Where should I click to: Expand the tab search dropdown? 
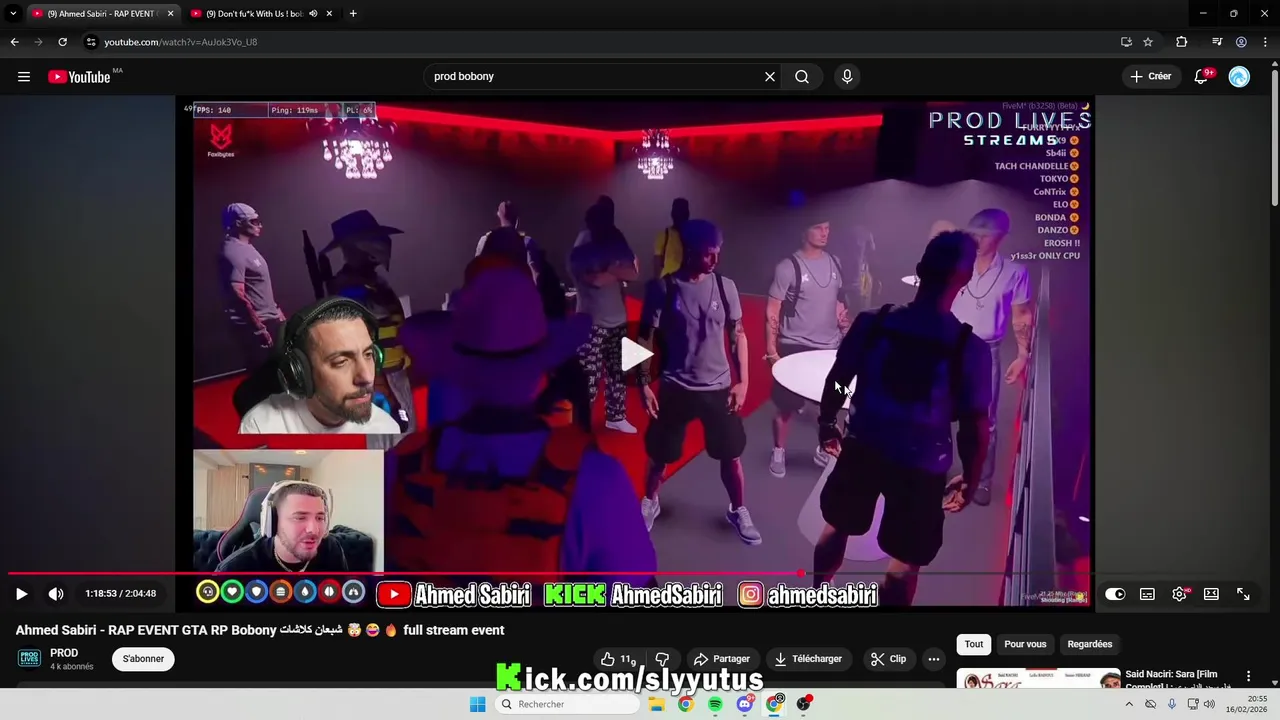point(13,14)
